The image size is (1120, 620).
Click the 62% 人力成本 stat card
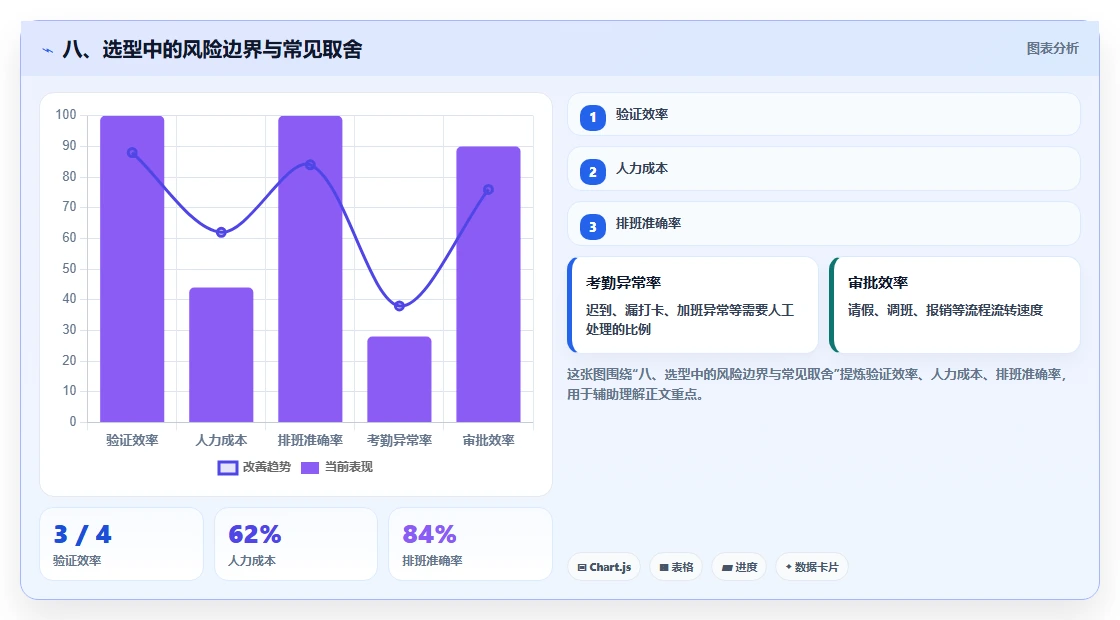click(x=296, y=544)
